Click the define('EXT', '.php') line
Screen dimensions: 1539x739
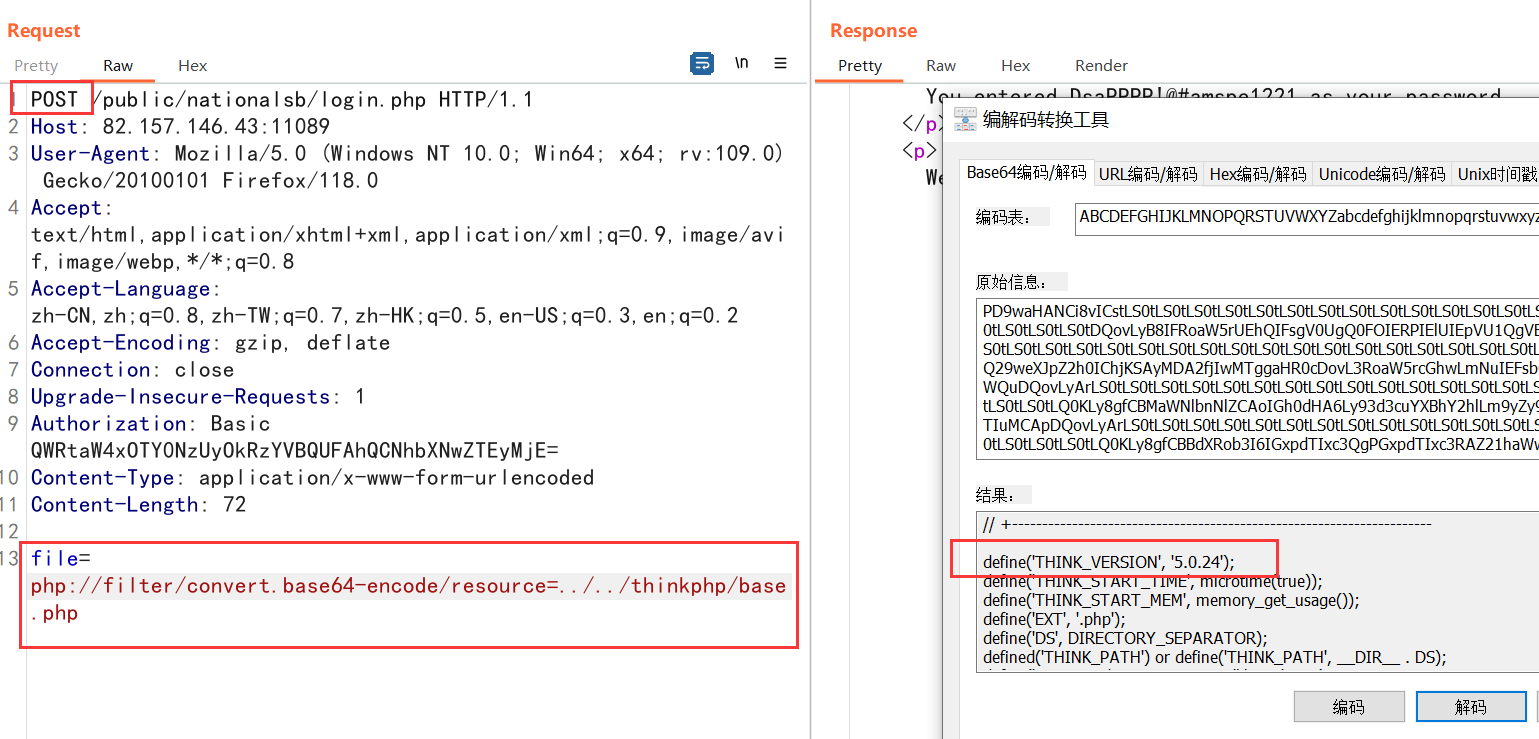point(1054,619)
